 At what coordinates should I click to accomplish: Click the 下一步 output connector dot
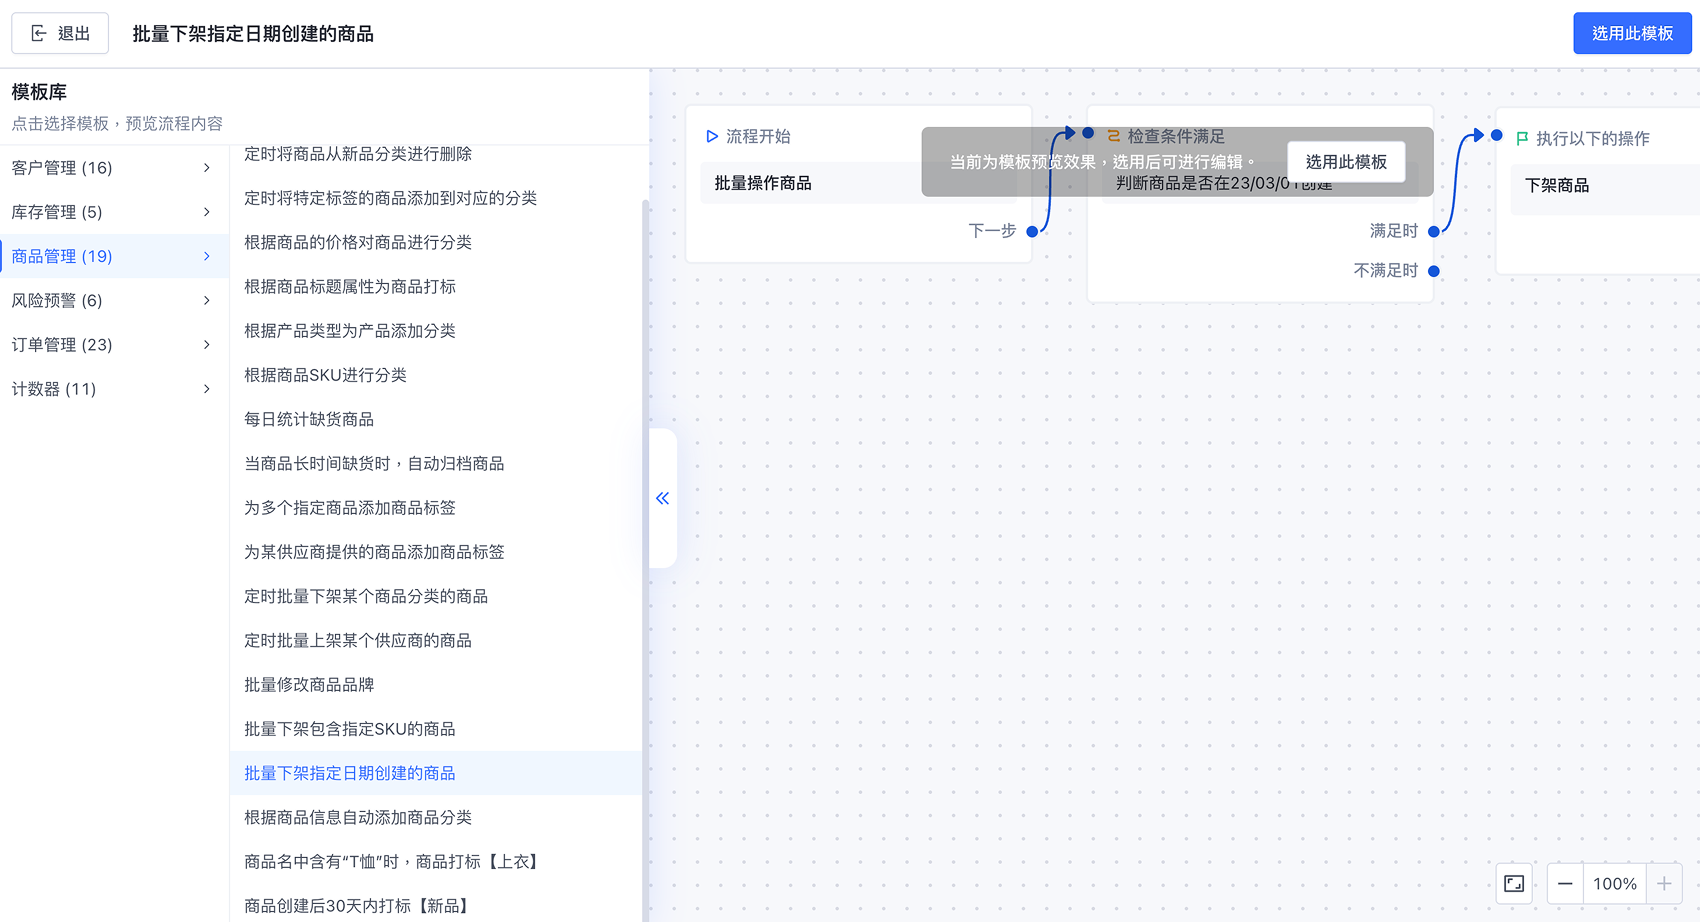tap(1032, 231)
